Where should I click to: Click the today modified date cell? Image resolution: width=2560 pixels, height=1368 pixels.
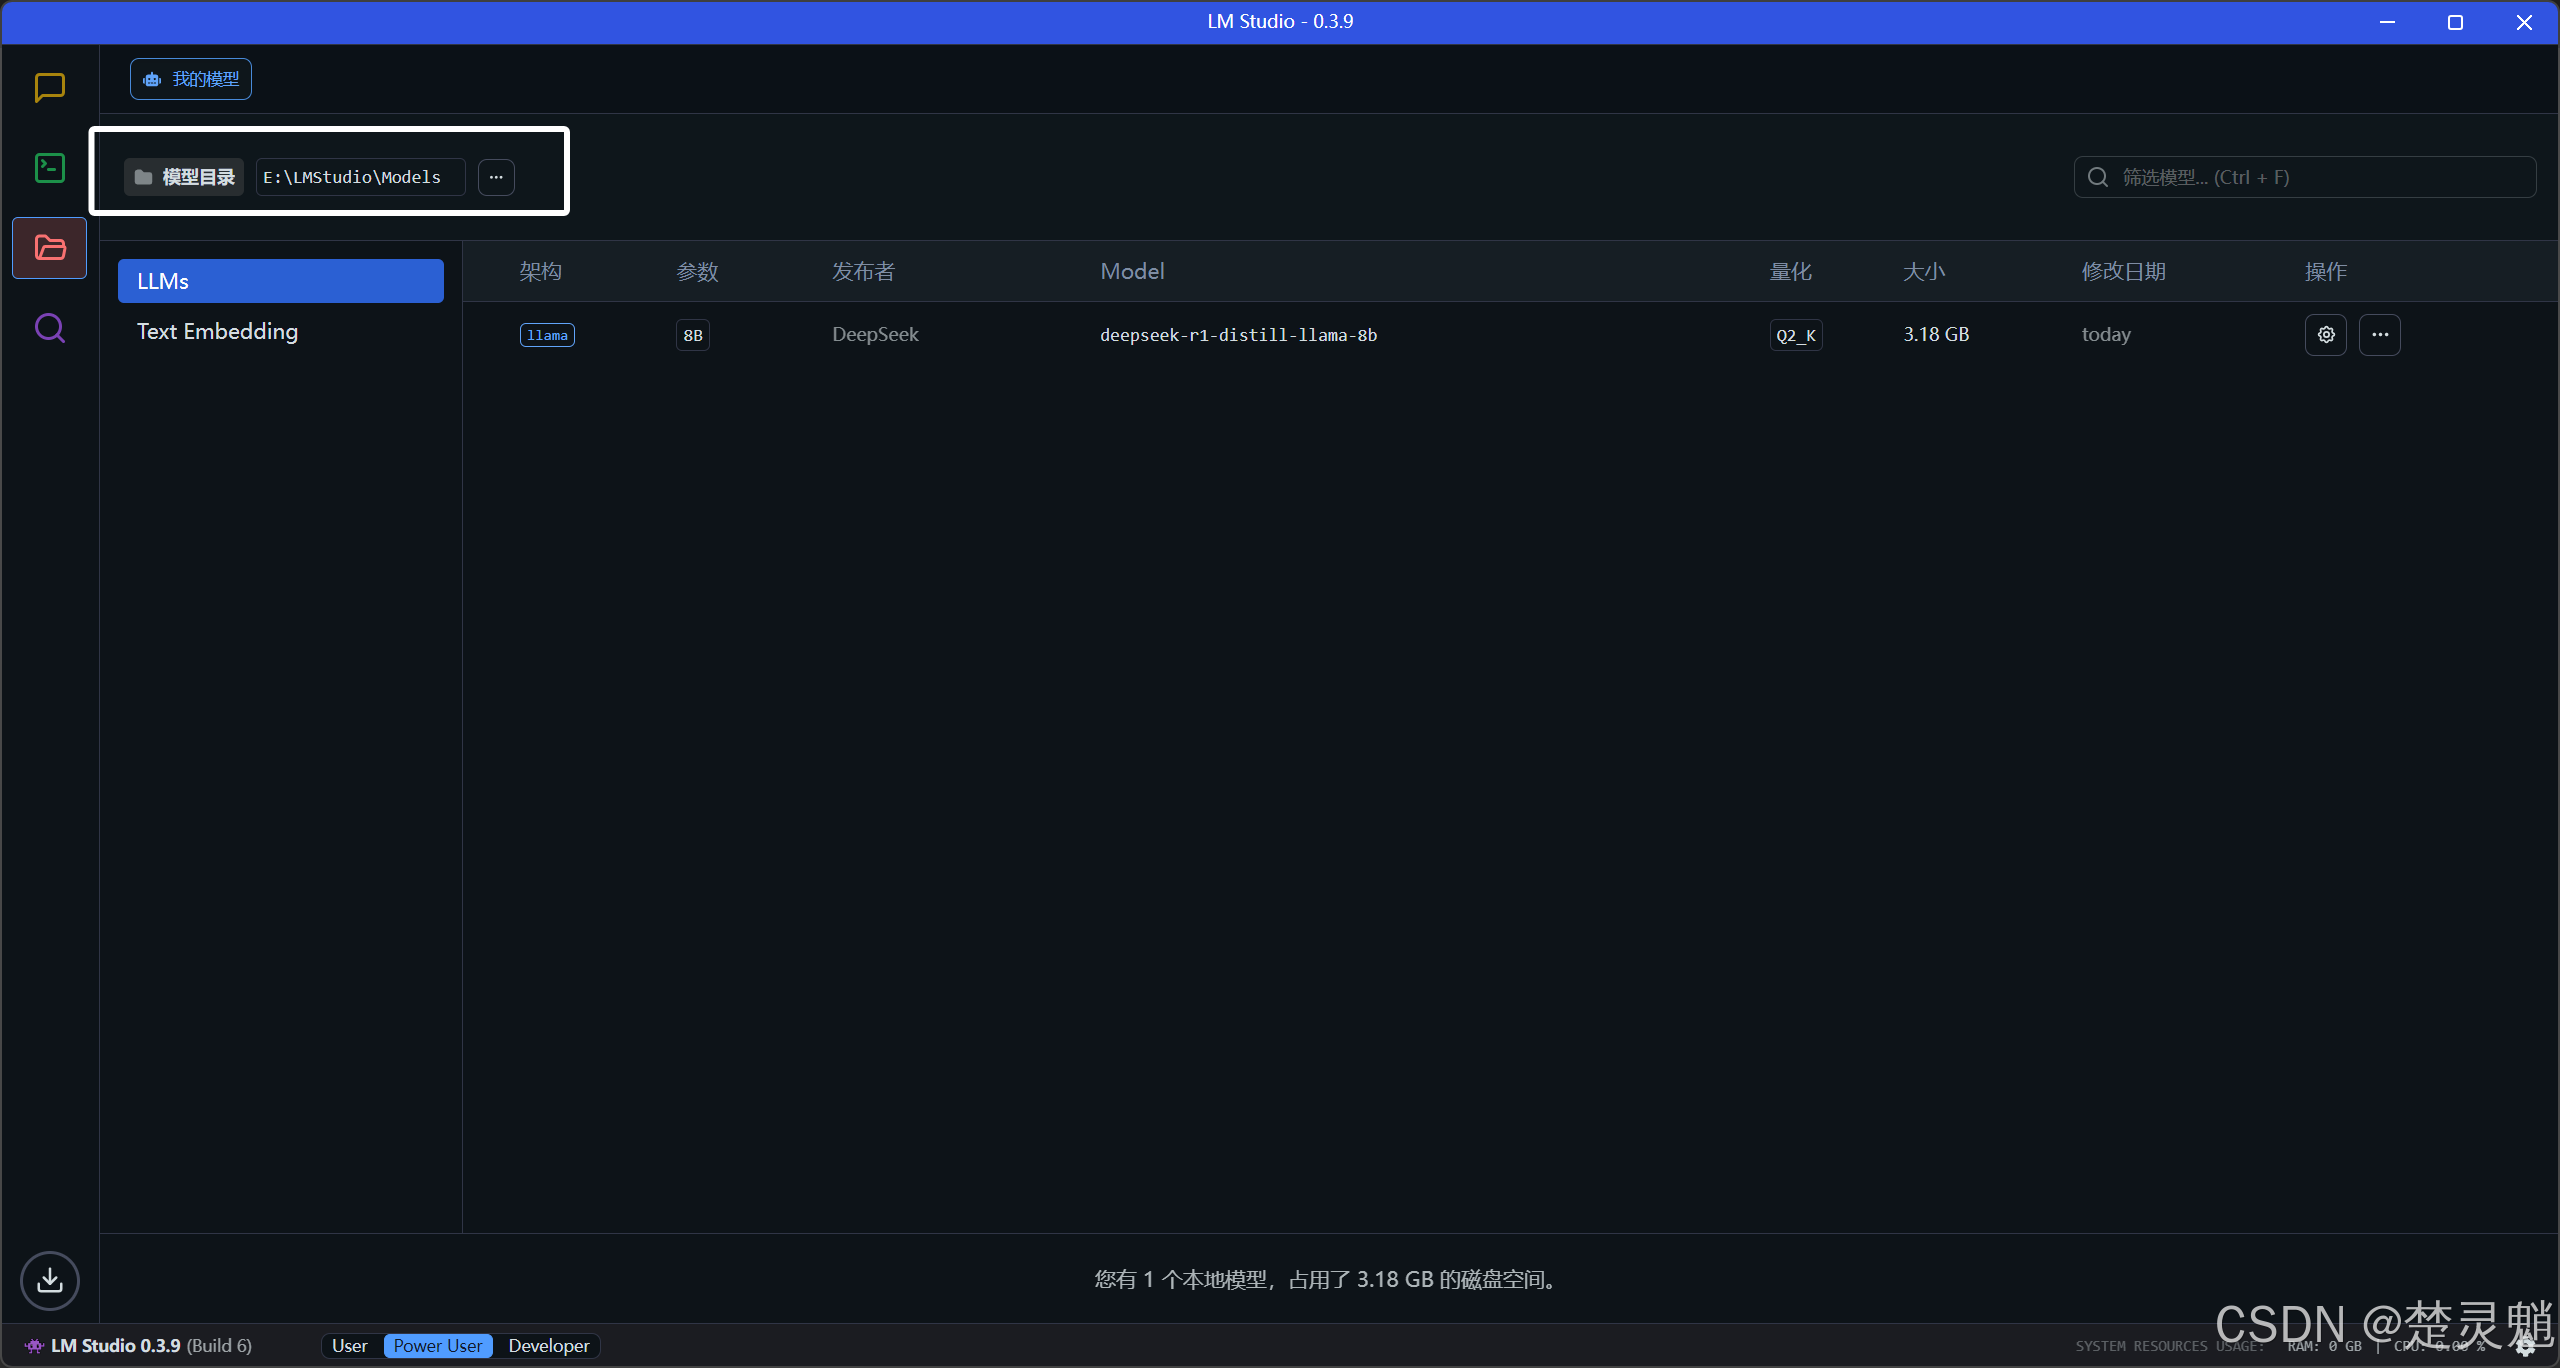point(2106,334)
